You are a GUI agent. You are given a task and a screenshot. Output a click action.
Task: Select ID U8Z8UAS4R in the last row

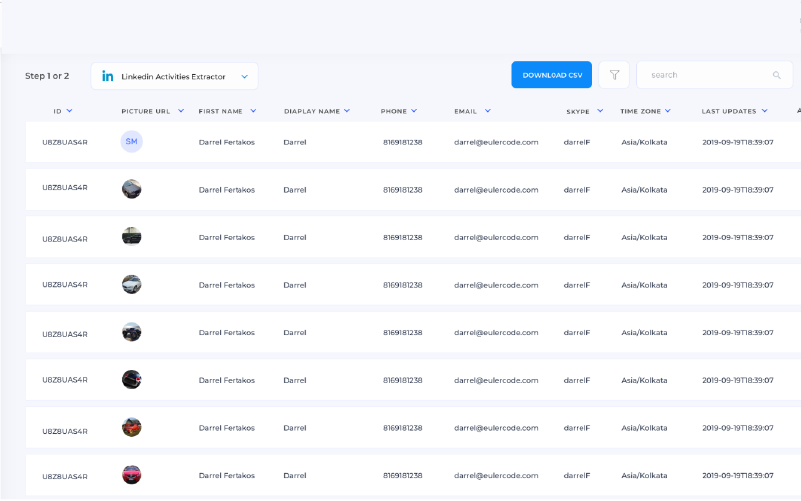point(65,476)
